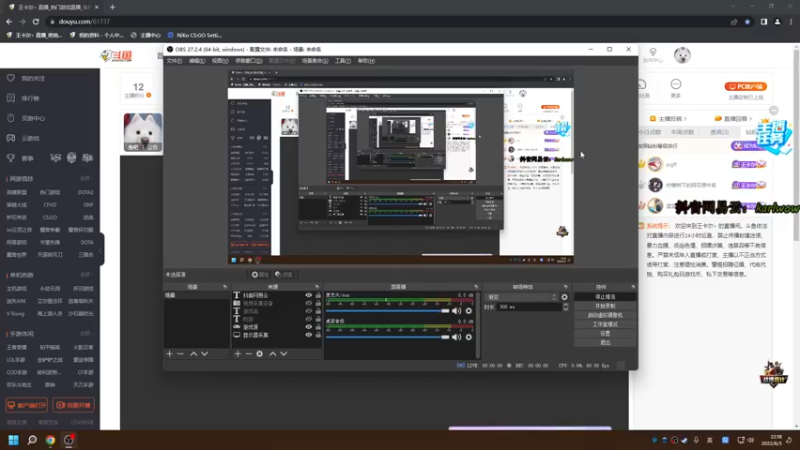Collapse the Douyu left sidebar with its arrow handle
Screen dimensions: 800x450
[x=101, y=249]
